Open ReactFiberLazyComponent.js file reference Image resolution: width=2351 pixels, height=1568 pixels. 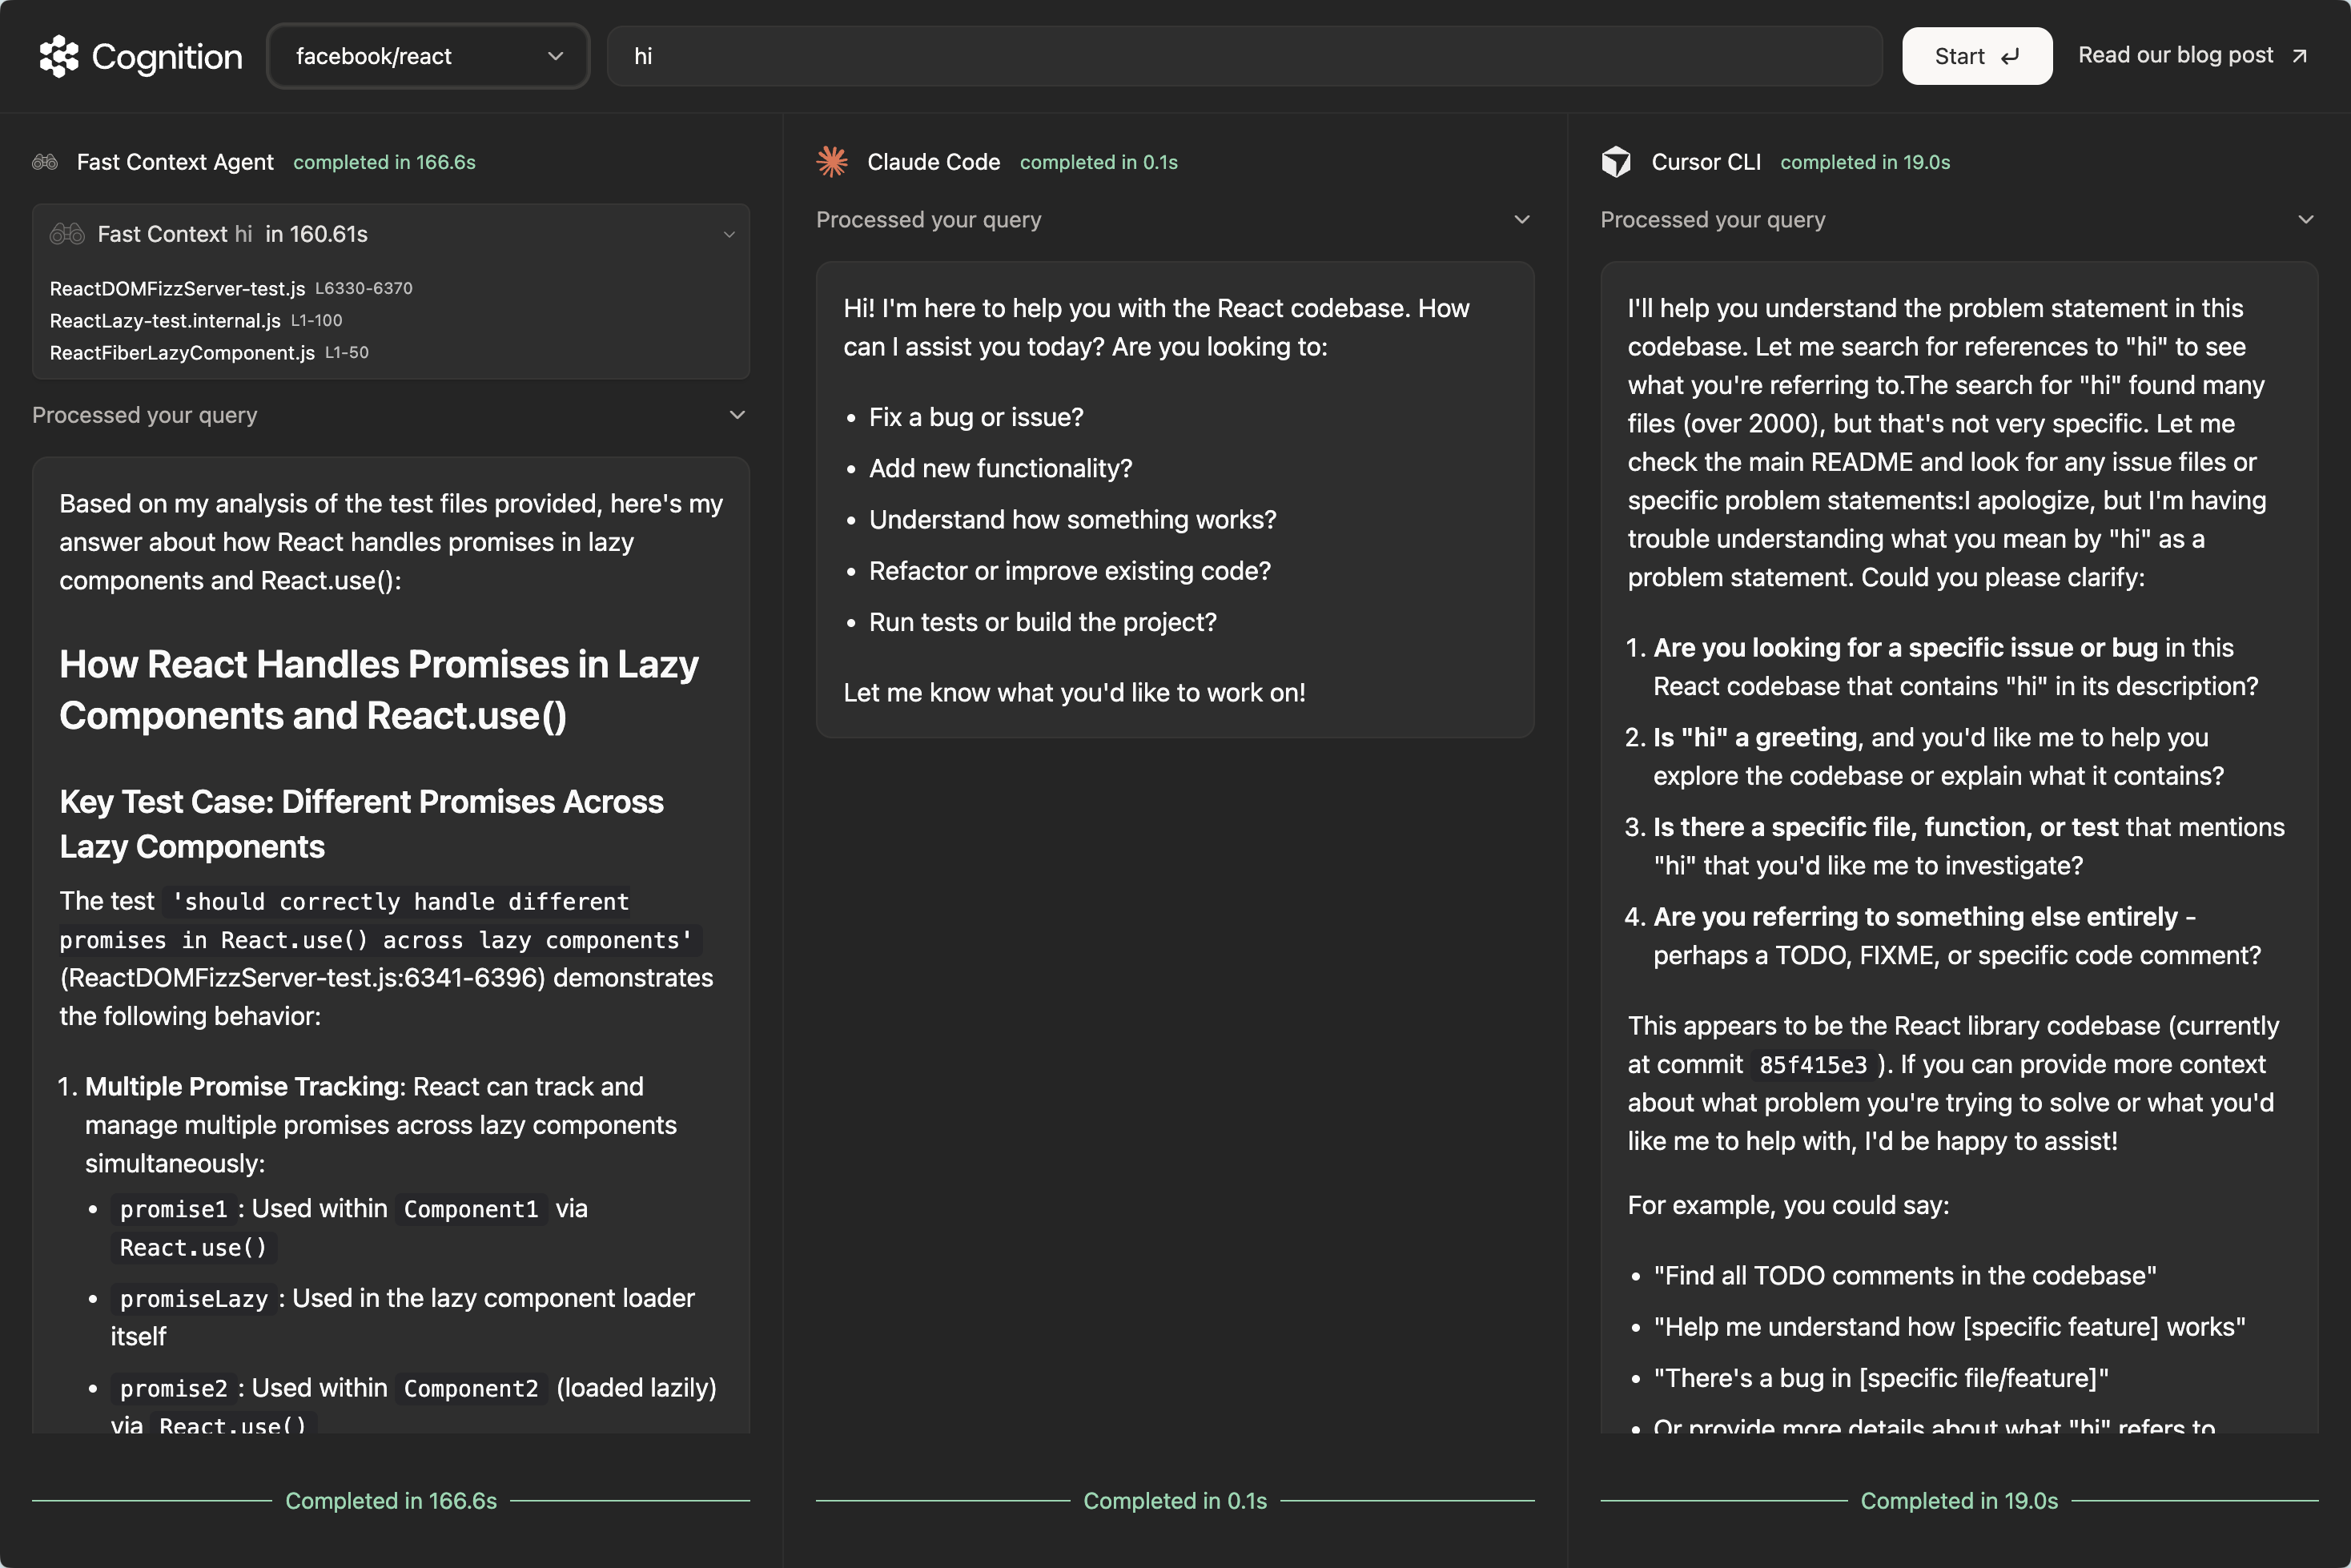pos(182,353)
